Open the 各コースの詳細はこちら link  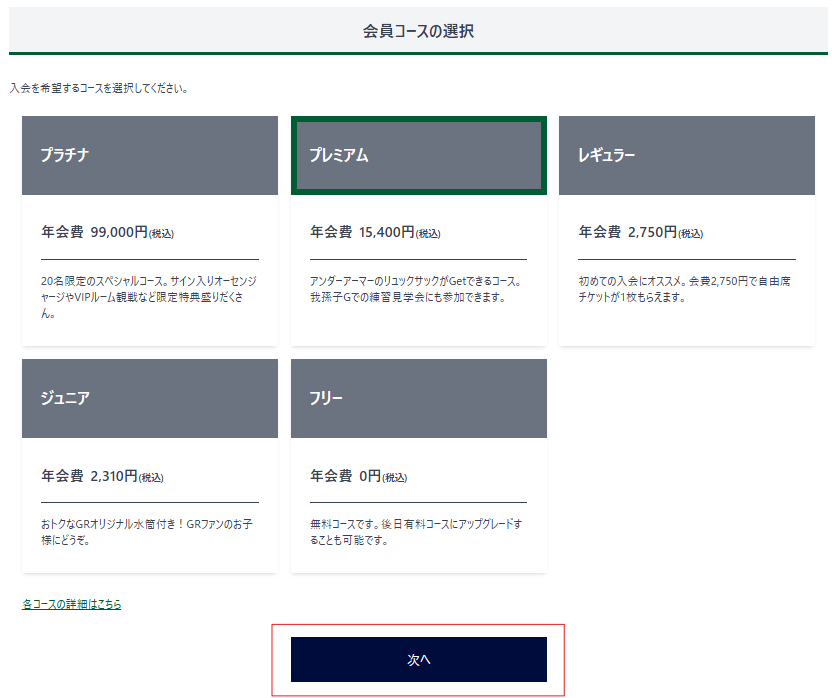click(x=72, y=604)
